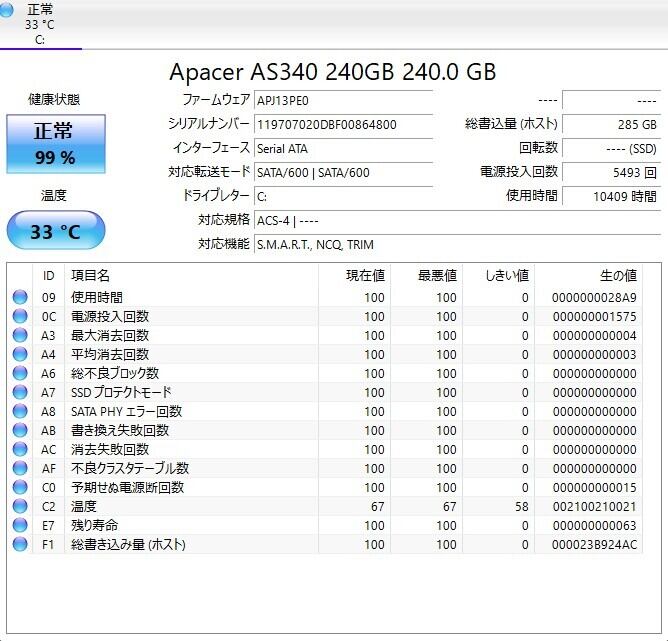Click the status icon for row 09 使用時間
This screenshot has width=668, height=641.
pyautogui.click(x=20, y=297)
